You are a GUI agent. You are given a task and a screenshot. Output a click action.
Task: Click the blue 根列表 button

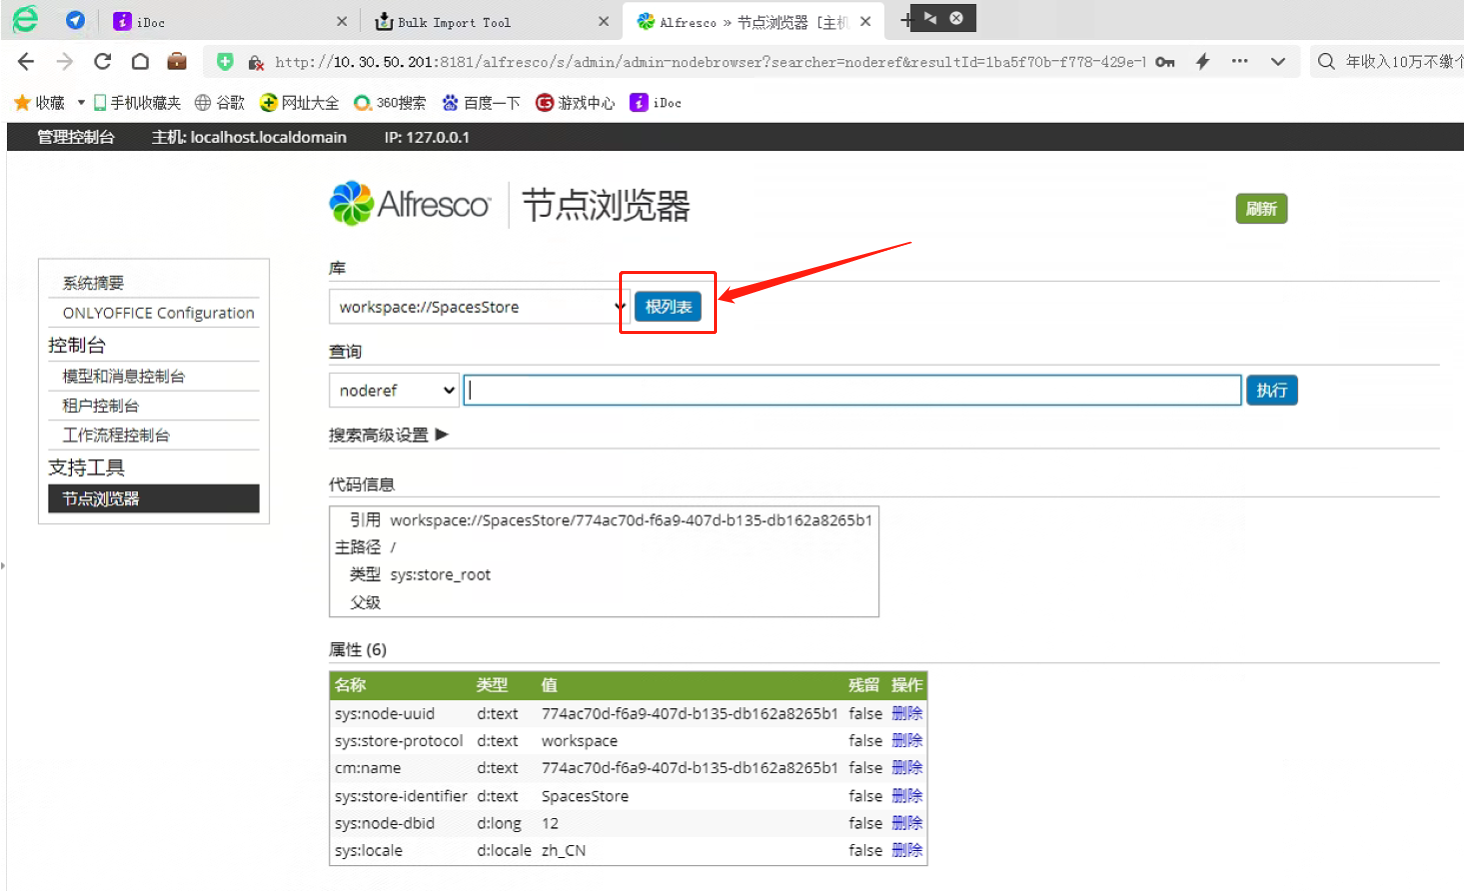coord(668,307)
